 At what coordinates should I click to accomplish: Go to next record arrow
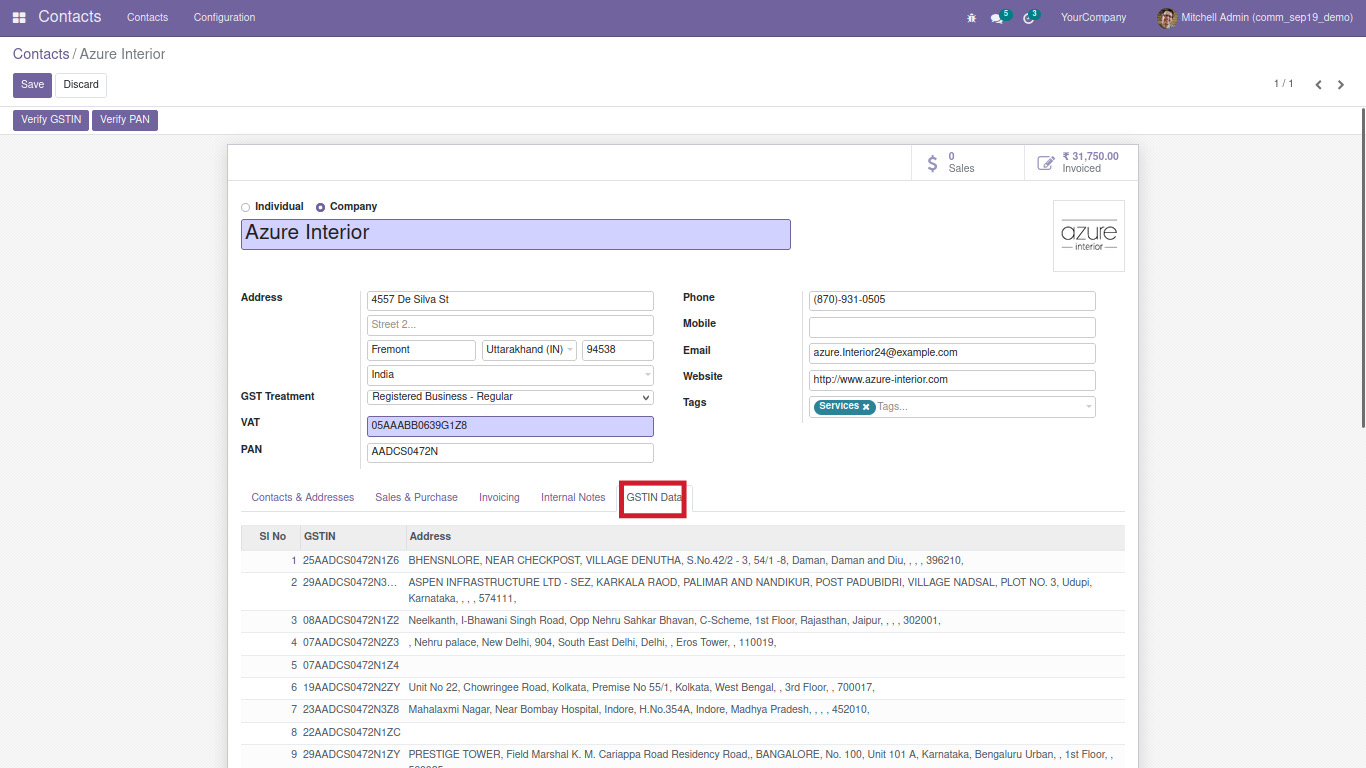pyautogui.click(x=1341, y=85)
